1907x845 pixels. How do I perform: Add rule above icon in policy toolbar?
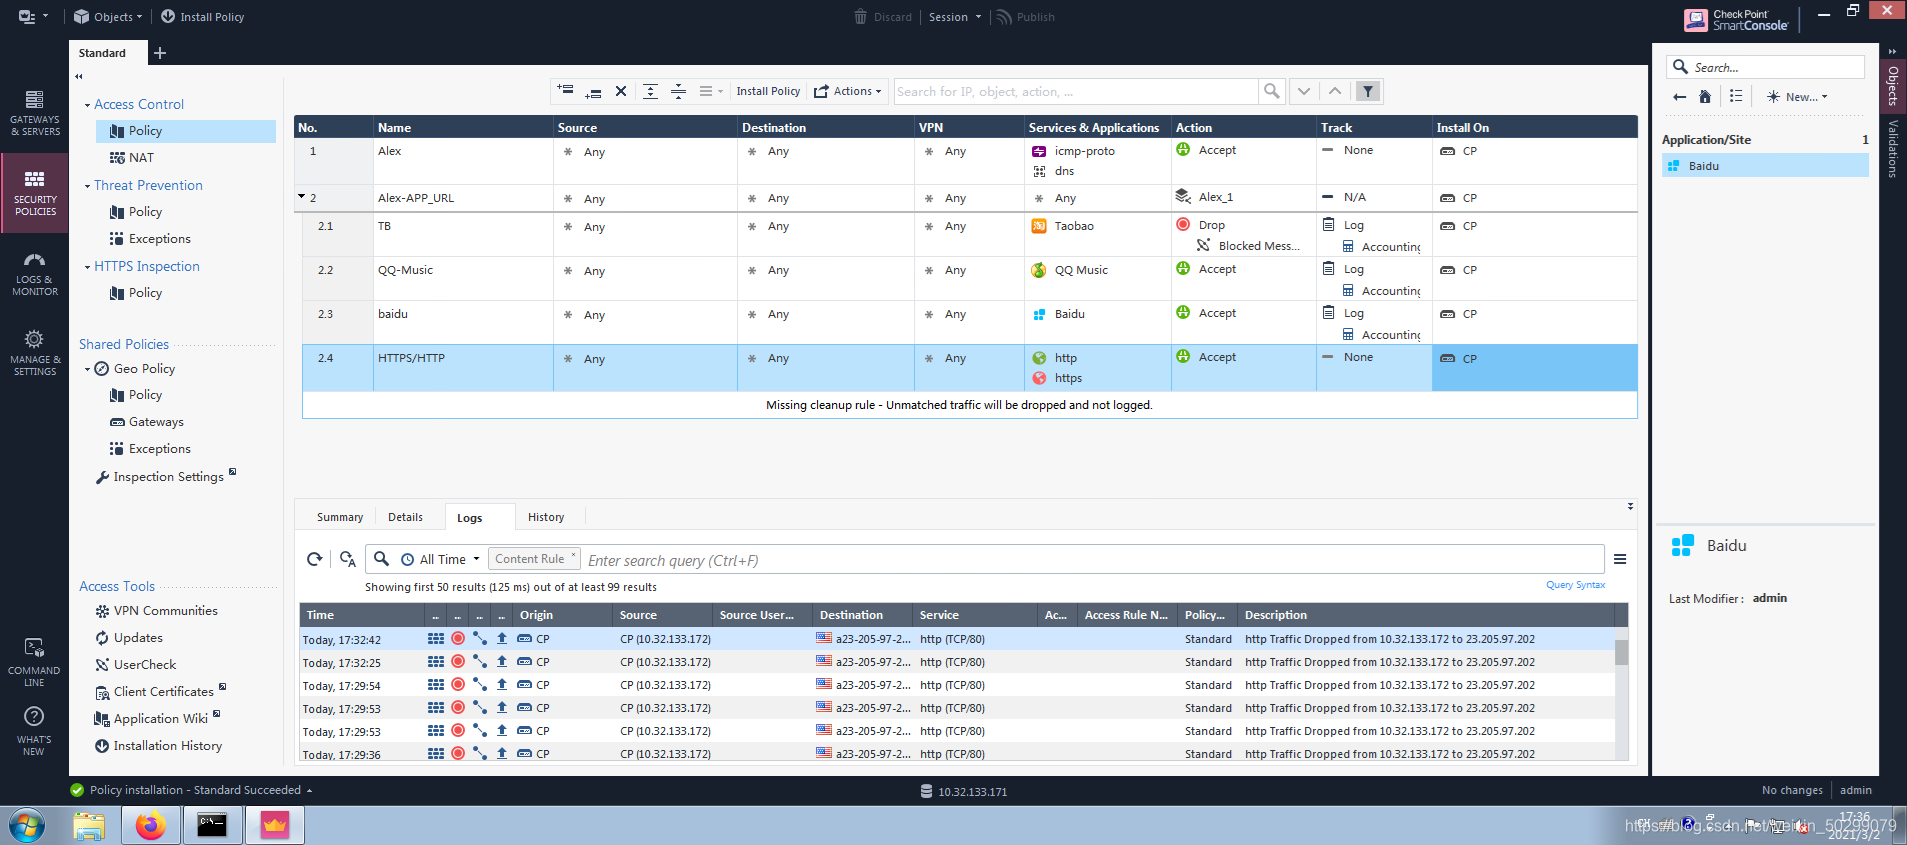coord(566,91)
